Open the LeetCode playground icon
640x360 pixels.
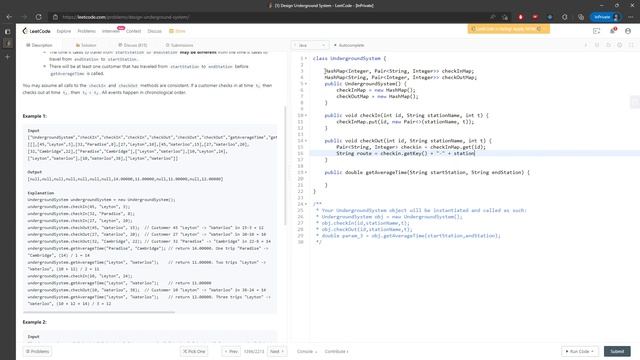click(x=596, y=31)
